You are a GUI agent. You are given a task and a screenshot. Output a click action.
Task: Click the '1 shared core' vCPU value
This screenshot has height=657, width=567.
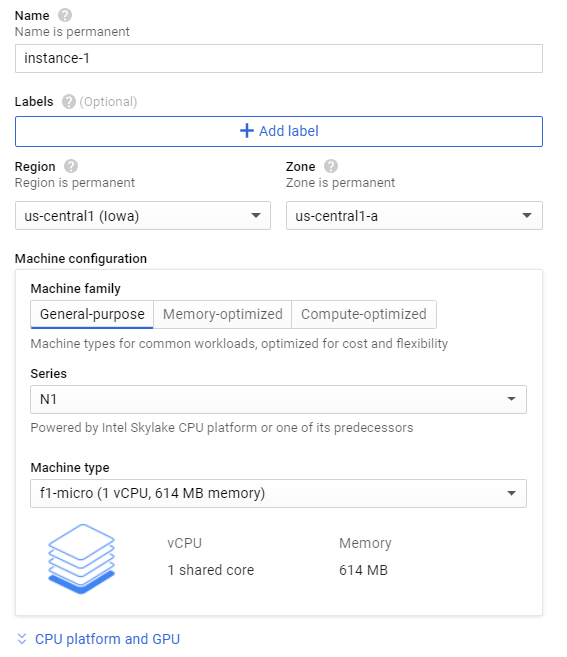point(211,570)
